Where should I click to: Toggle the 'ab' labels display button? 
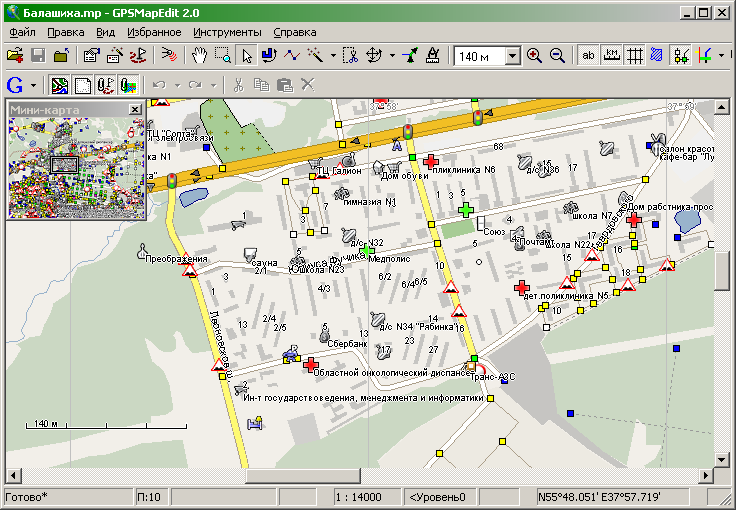[588, 56]
